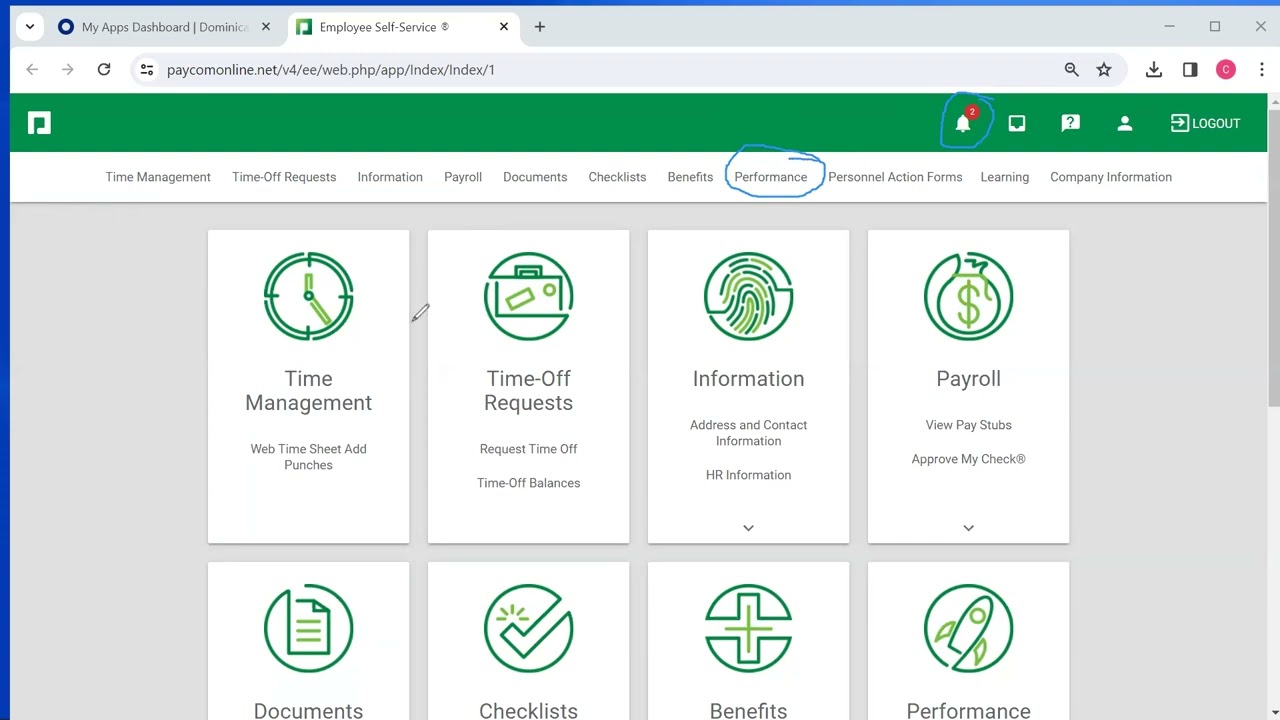
Task: Click the browser address bar URL
Action: click(x=331, y=70)
